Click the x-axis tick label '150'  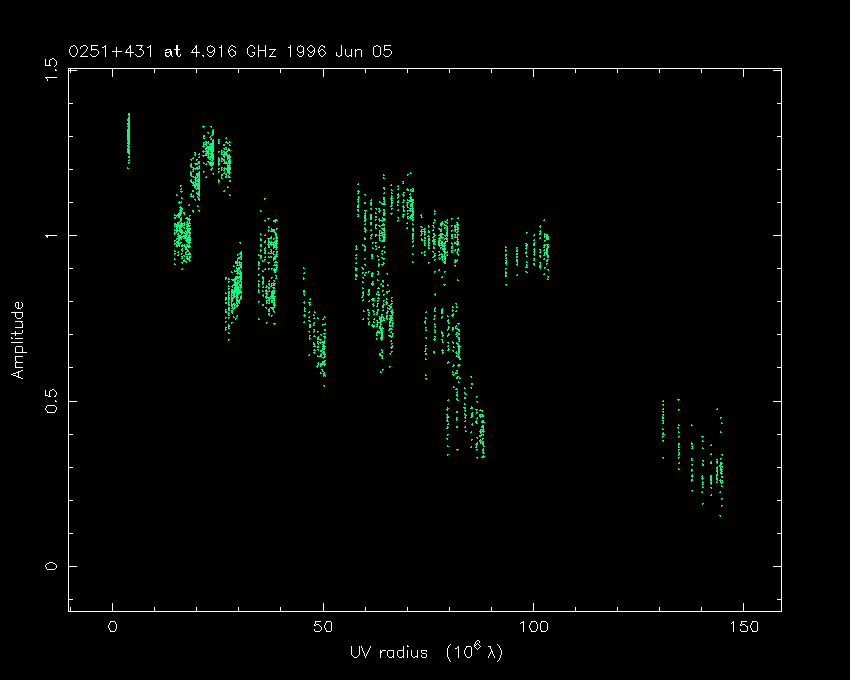pyautogui.click(x=743, y=627)
